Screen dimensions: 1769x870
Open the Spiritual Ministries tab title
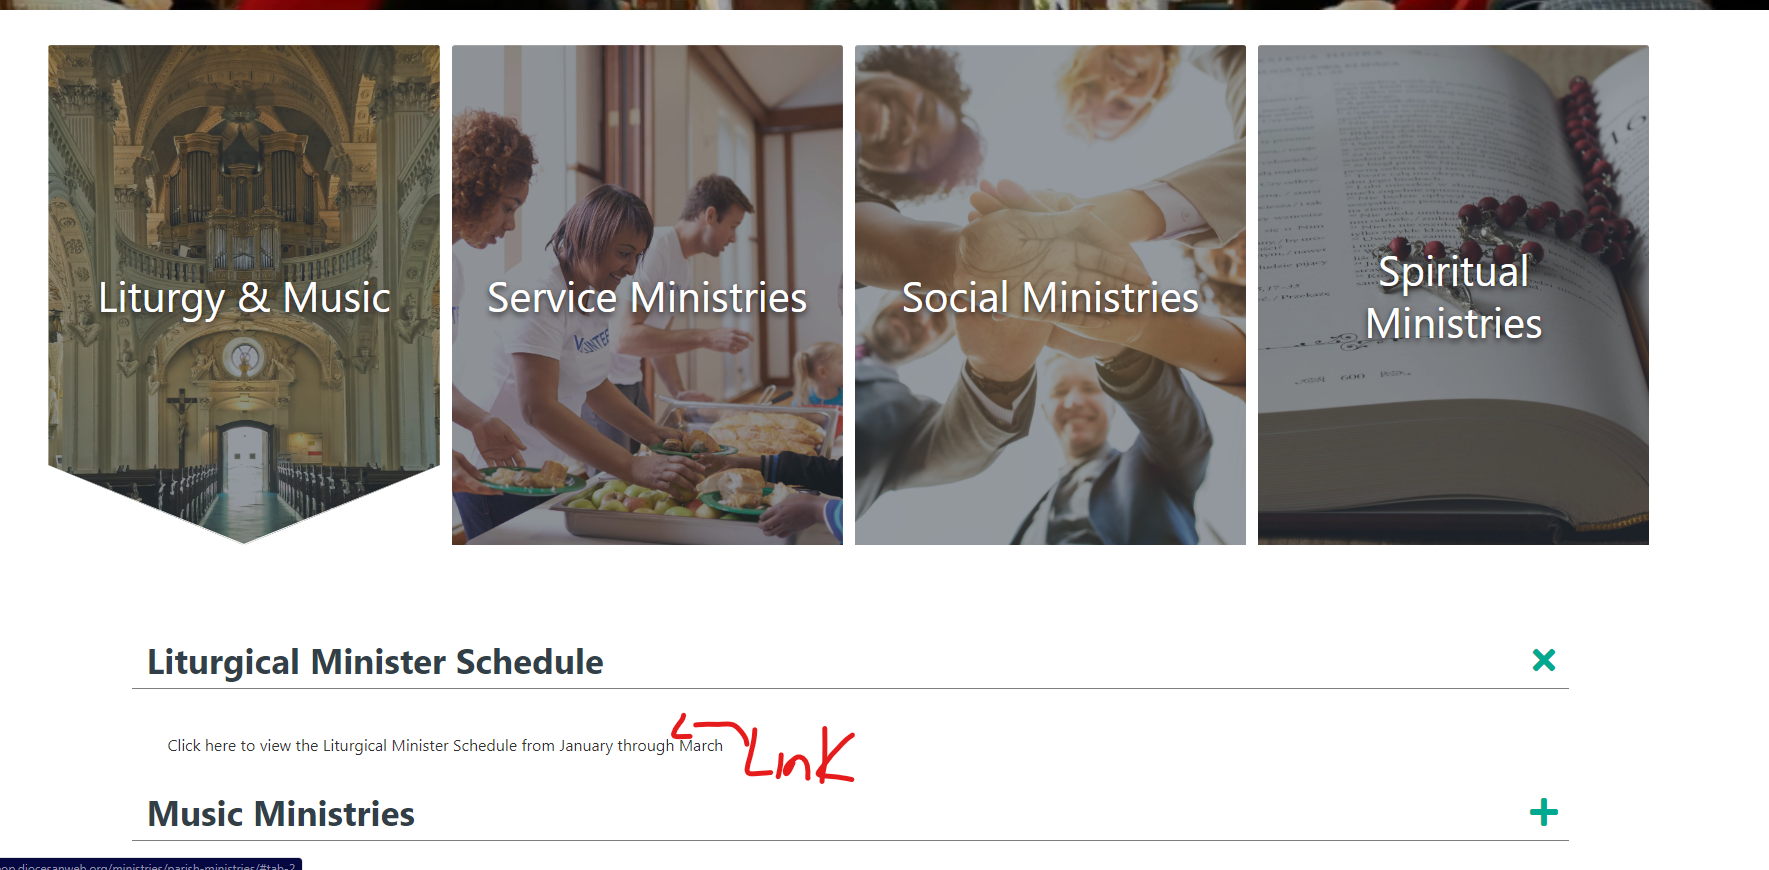click(1453, 297)
